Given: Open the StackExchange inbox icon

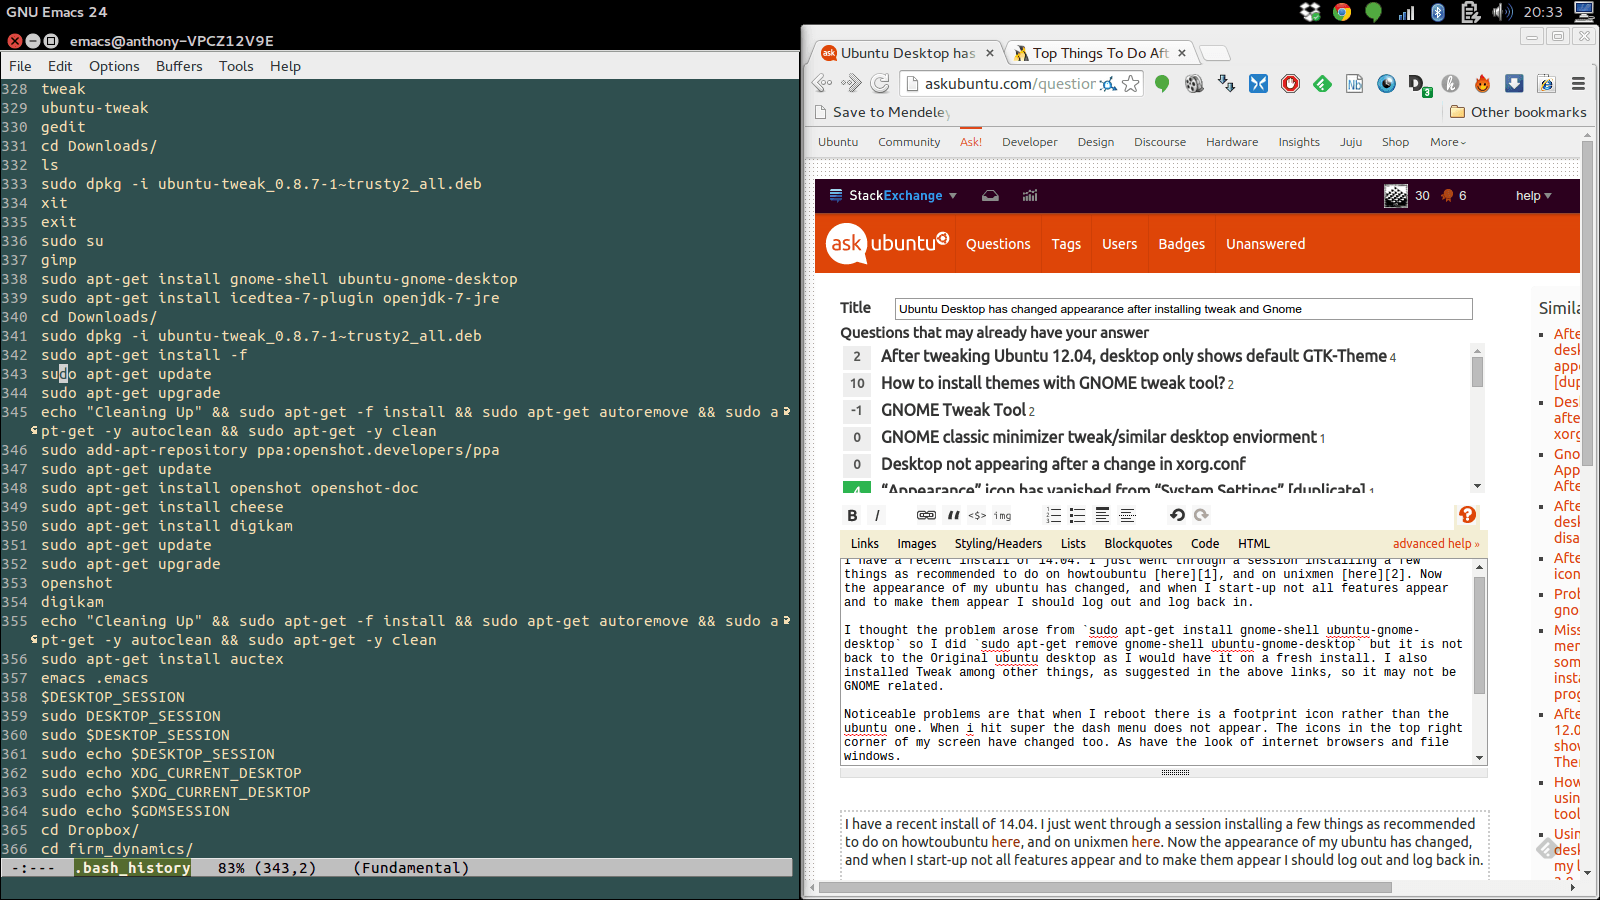Looking at the screenshot, I should 990,196.
